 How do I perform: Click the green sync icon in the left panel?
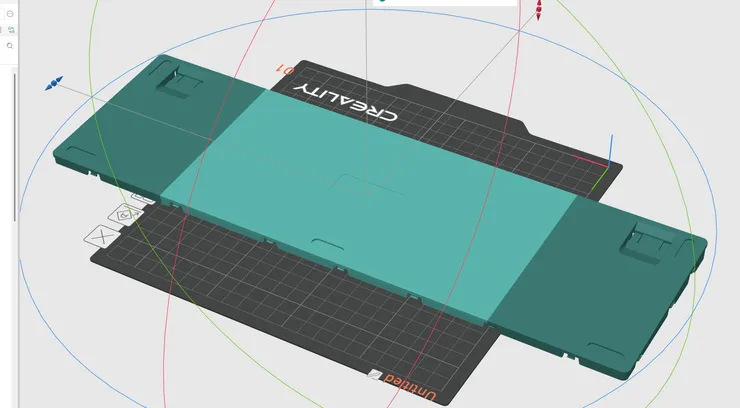coord(11,30)
